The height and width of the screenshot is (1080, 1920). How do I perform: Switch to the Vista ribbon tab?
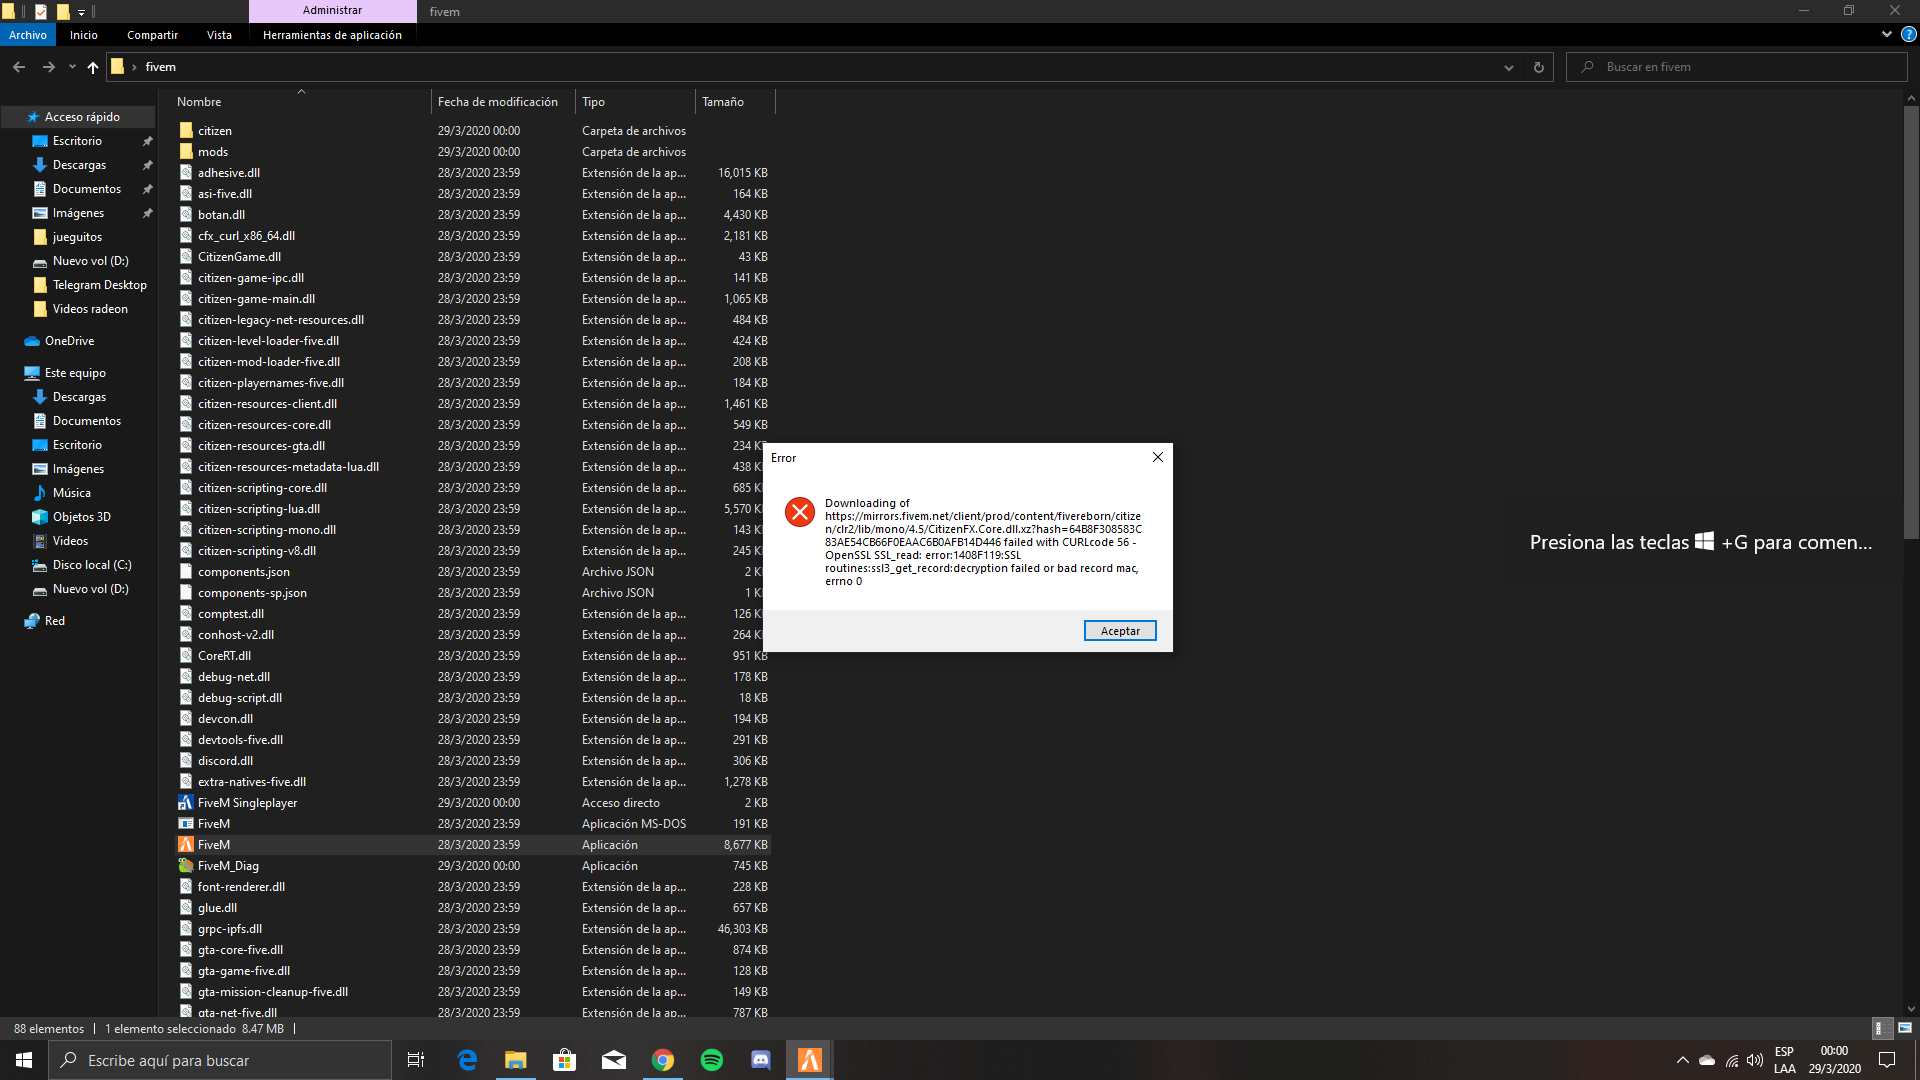click(219, 34)
